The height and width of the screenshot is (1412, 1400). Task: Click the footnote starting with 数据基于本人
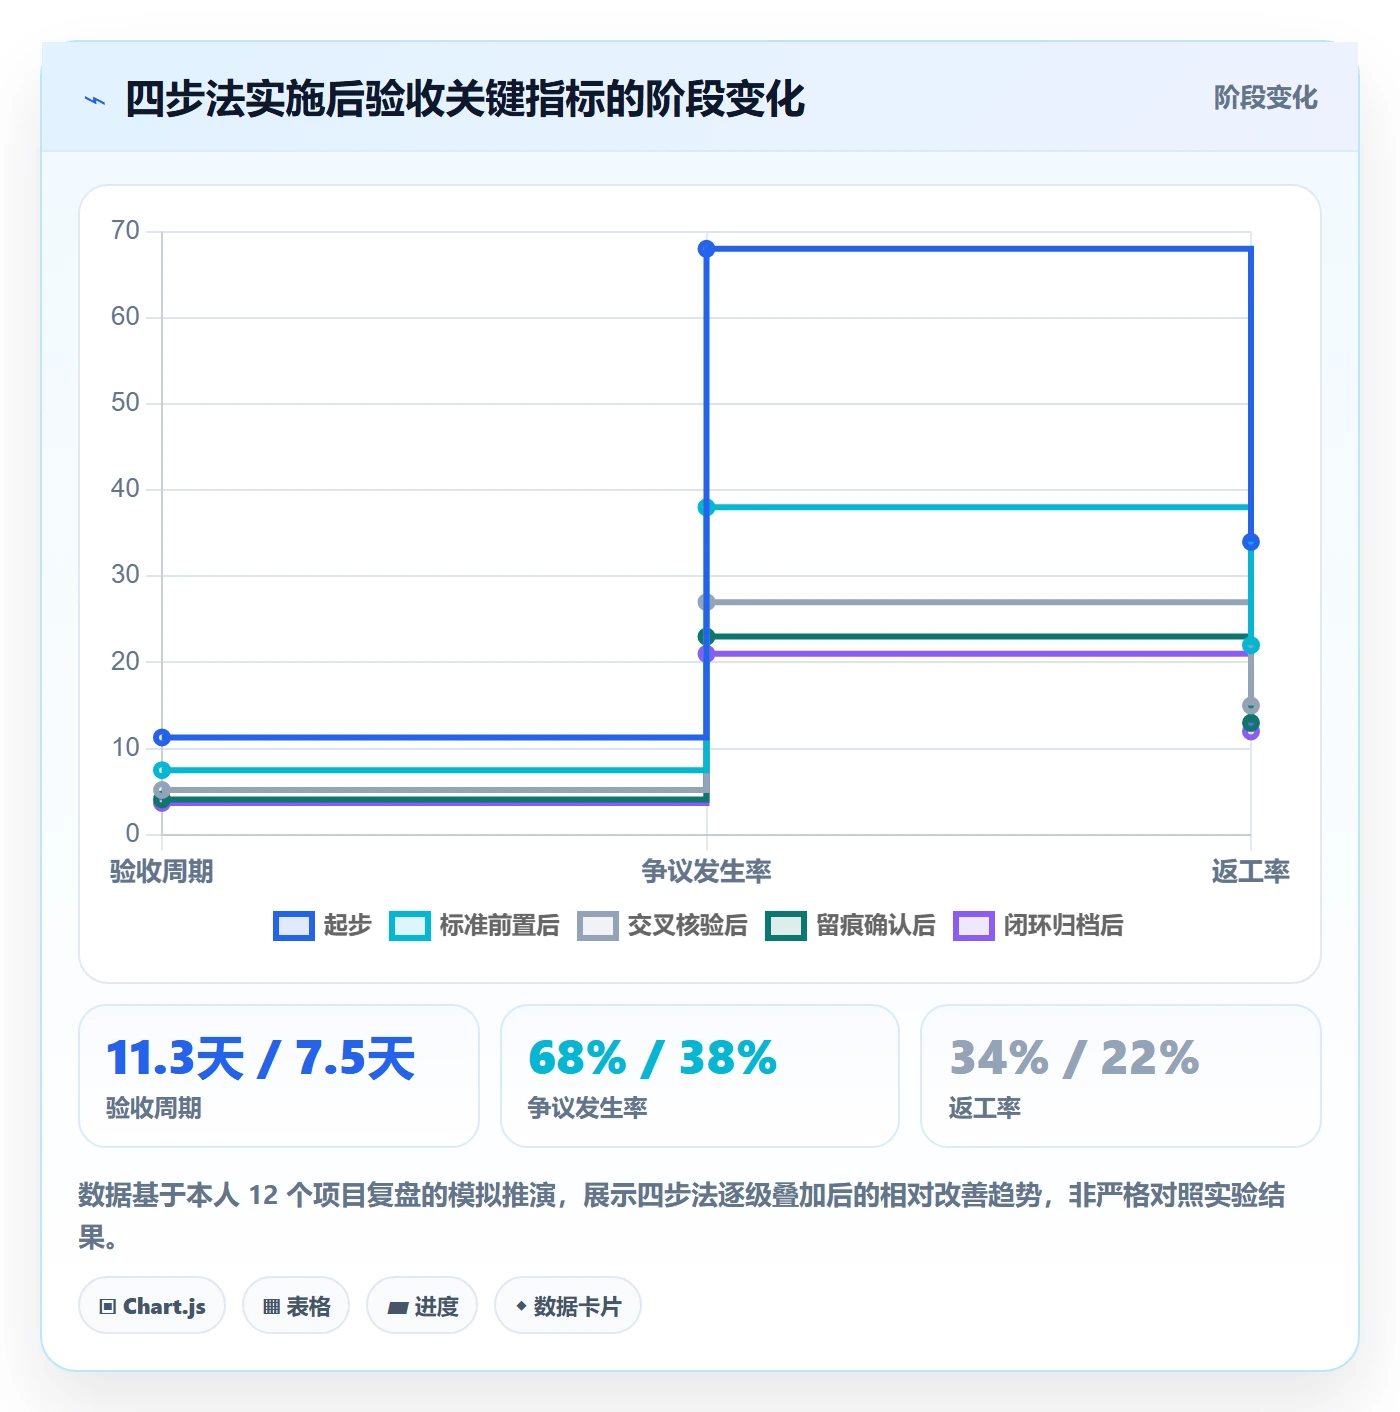coord(682,1216)
